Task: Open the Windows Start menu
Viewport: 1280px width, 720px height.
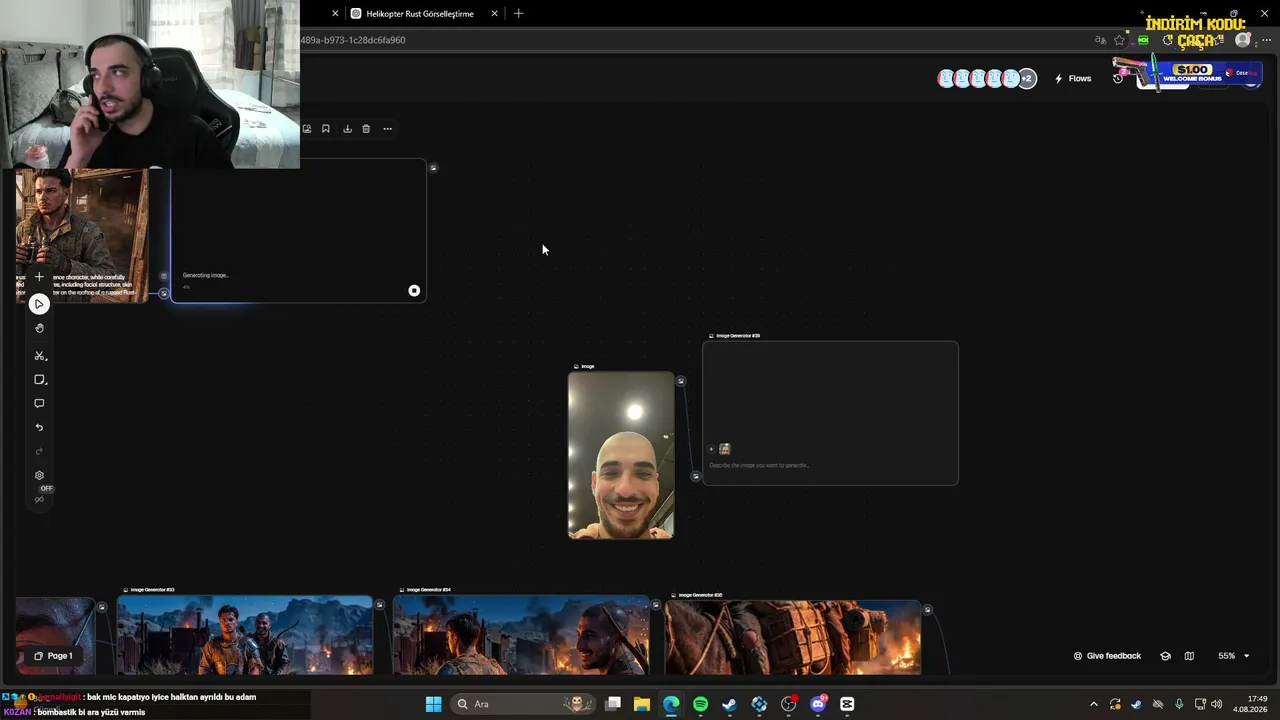Action: pyautogui.click(x=433, y=704)
